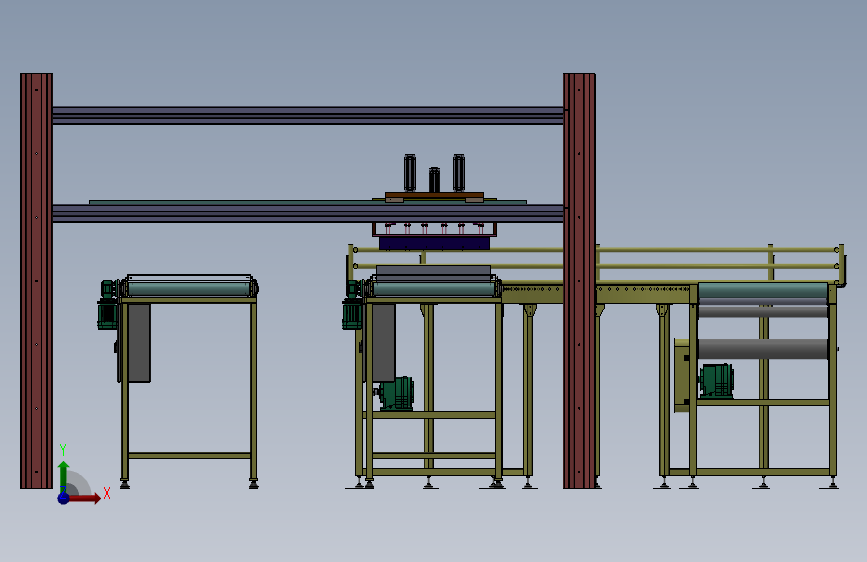
Task: Select the top olive guard rail bar
Action: pyautogui.click(x=597, y=250)
